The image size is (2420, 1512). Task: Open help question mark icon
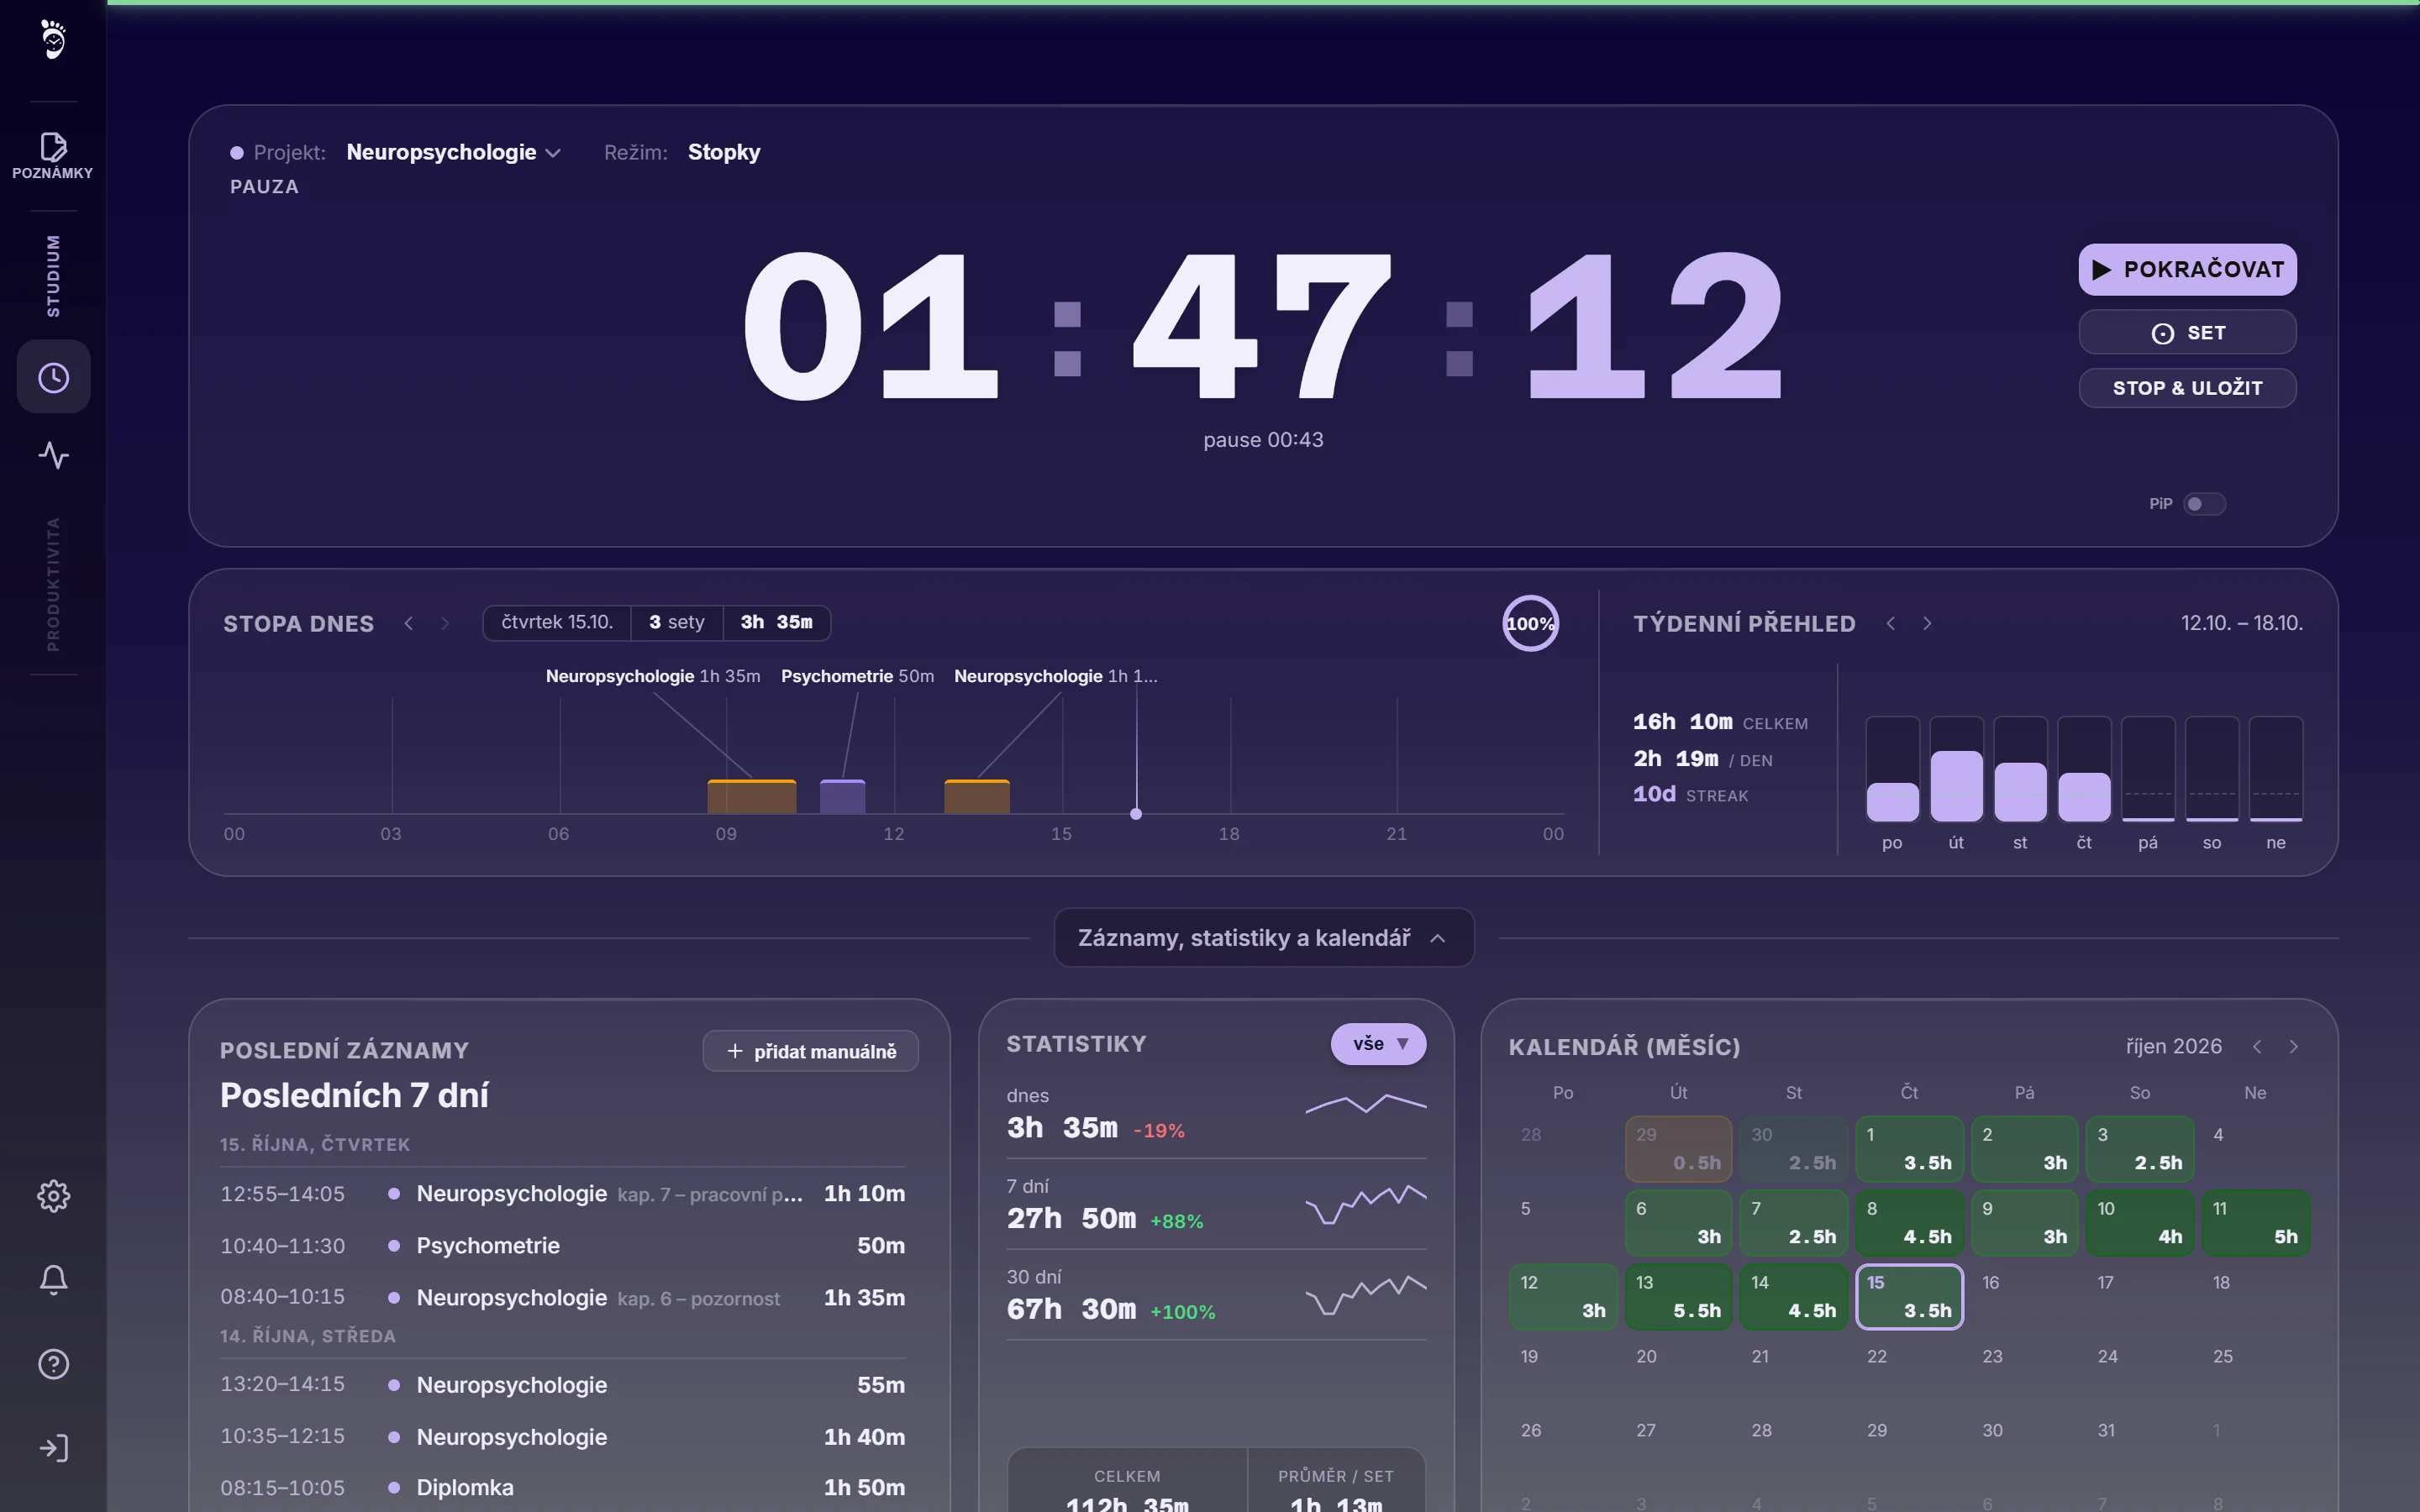pyautogui.click(x=53, y=1364)
